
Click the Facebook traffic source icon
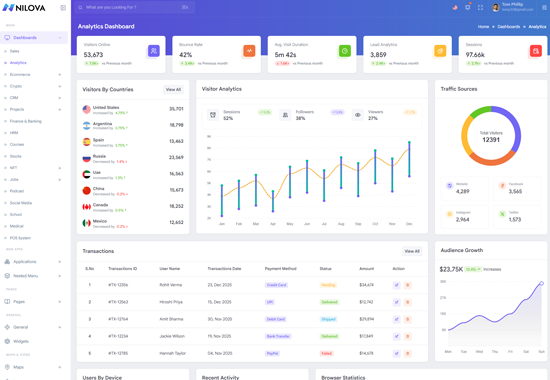(502, 186)
